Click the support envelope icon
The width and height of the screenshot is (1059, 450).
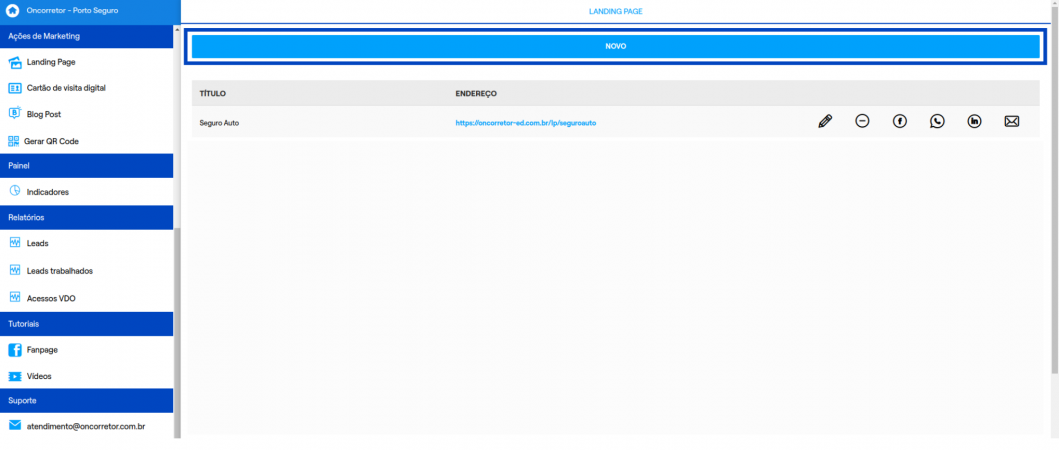click(15, 426)
